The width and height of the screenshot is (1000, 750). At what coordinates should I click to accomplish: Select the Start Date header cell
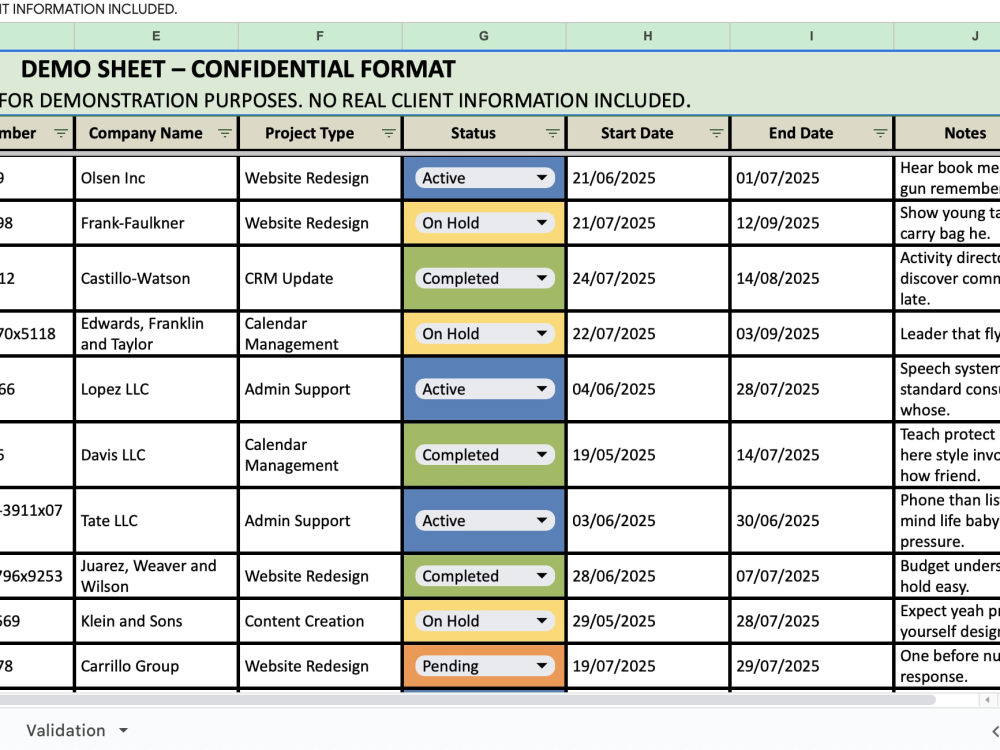pyautogui.click(x=648, y=133)
